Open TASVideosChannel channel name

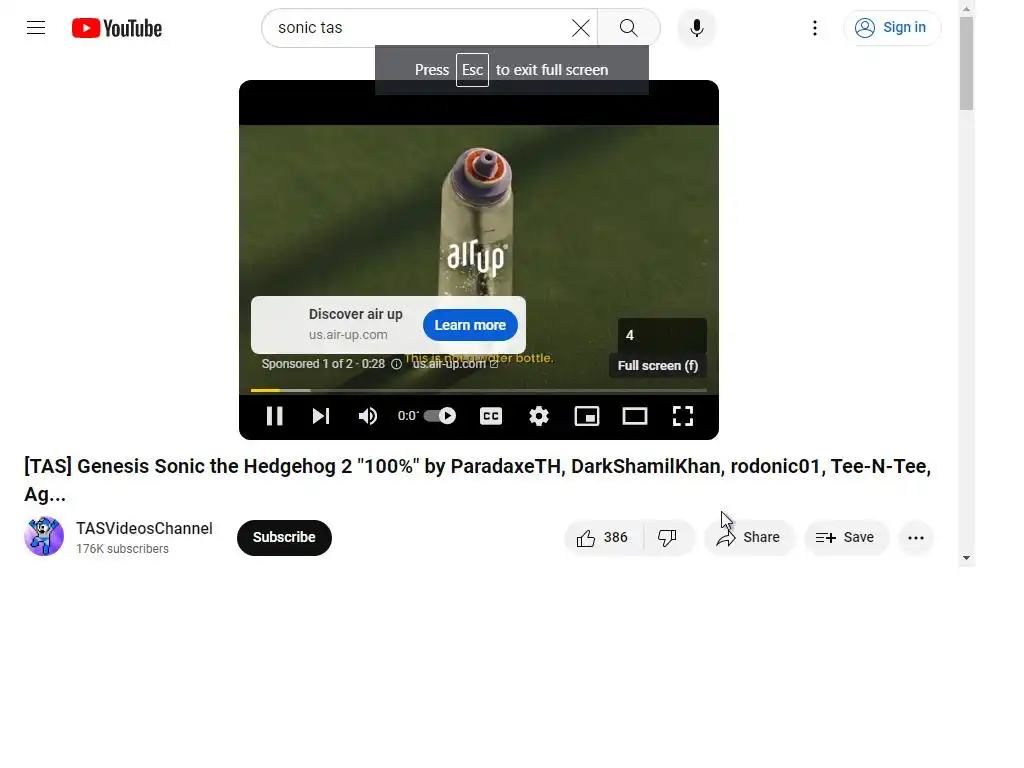click(x=144, y=528)
